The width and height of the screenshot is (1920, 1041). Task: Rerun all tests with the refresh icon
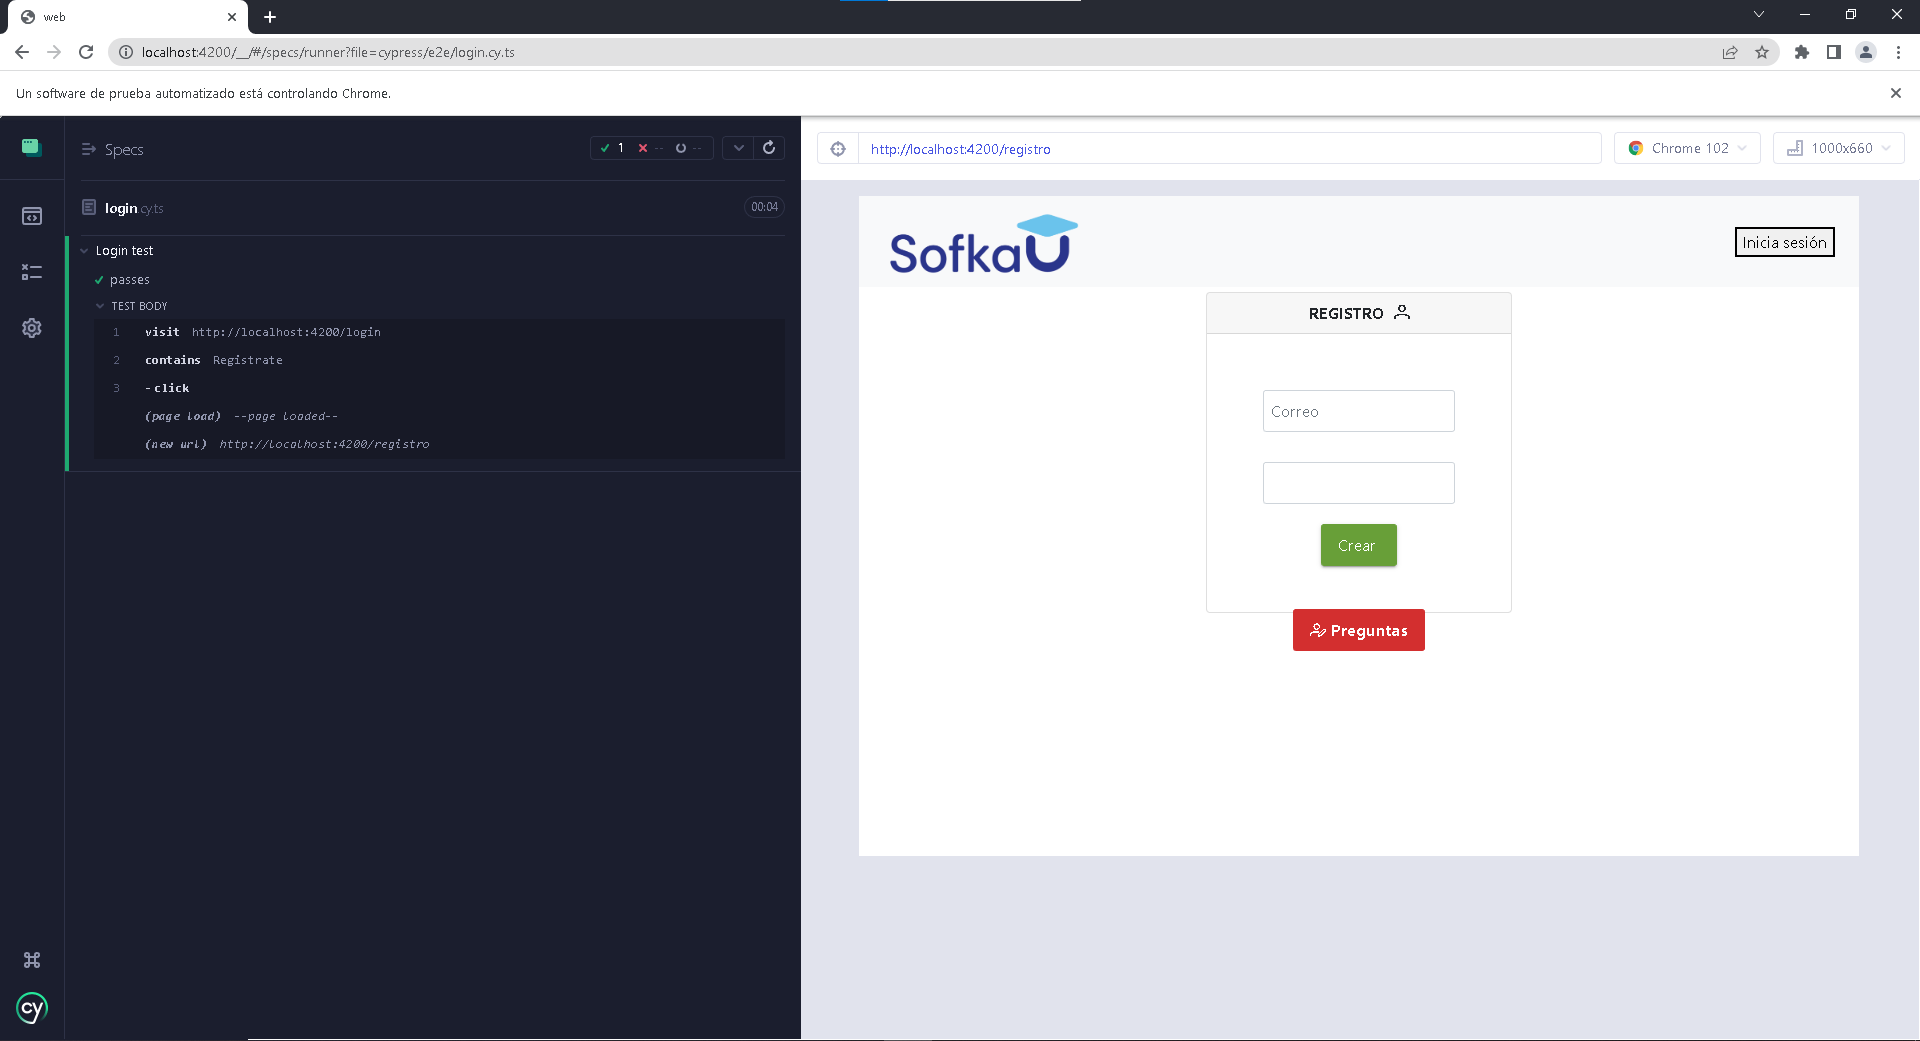[x=768, y=147]
